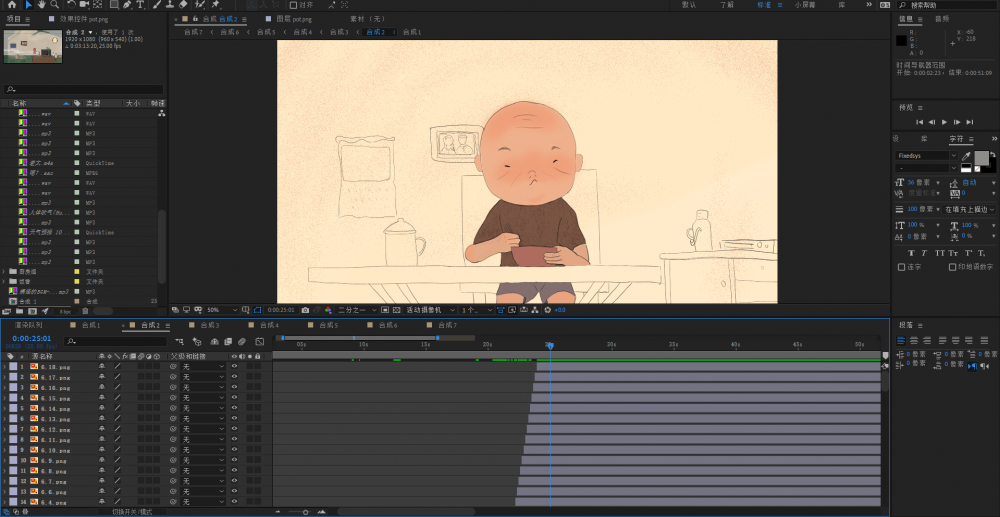This screenshot has width=1000, height=517.
Task: Click the fill color swatch in Character panel
Action: pyautogui.click(x=981, y=158)
